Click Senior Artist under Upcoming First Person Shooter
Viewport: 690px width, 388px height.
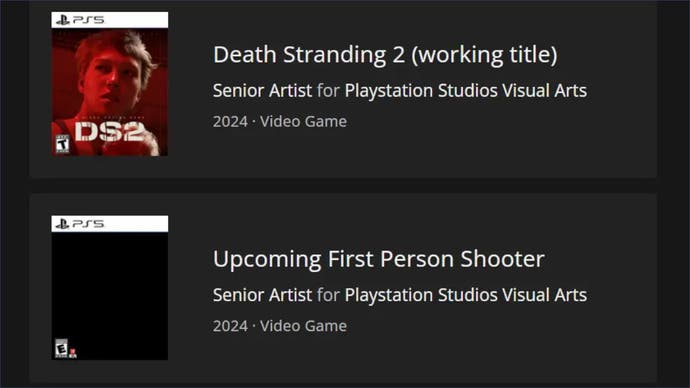[262, 295]
